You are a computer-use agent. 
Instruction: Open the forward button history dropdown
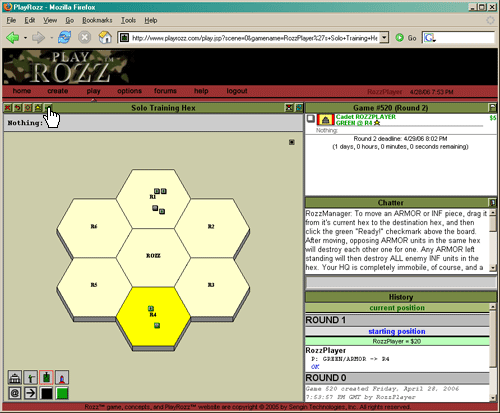click(x=51, y=38)
